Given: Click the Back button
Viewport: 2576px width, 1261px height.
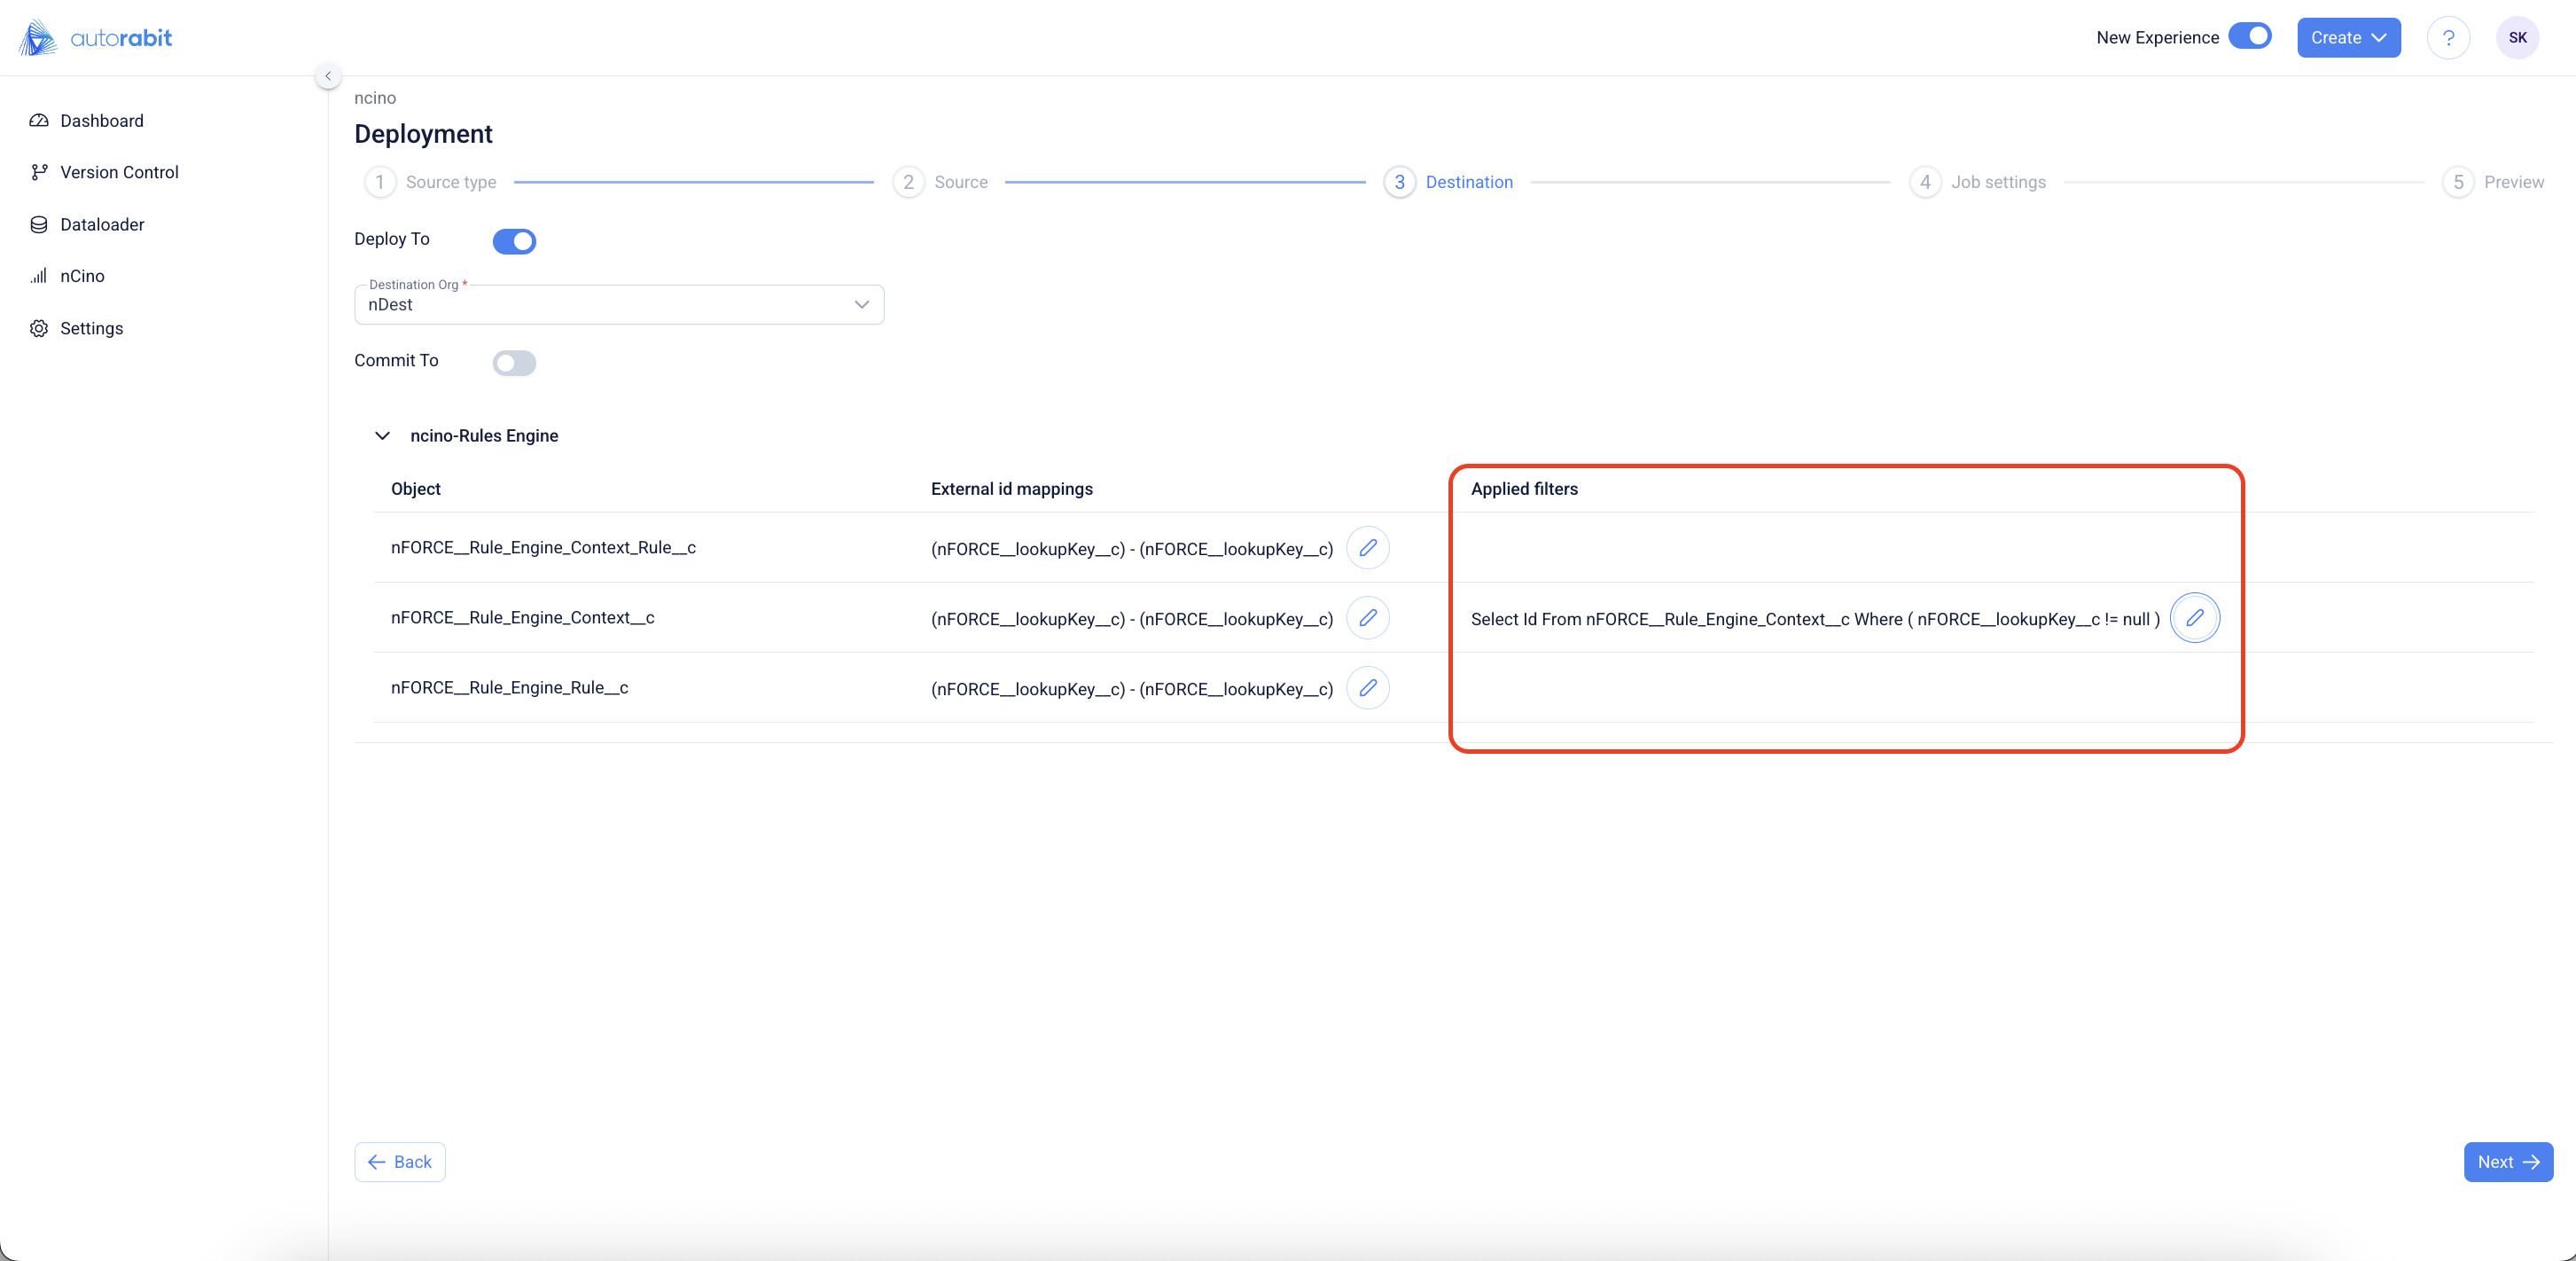Looking at the screenshot, I should click(399, 1162).
